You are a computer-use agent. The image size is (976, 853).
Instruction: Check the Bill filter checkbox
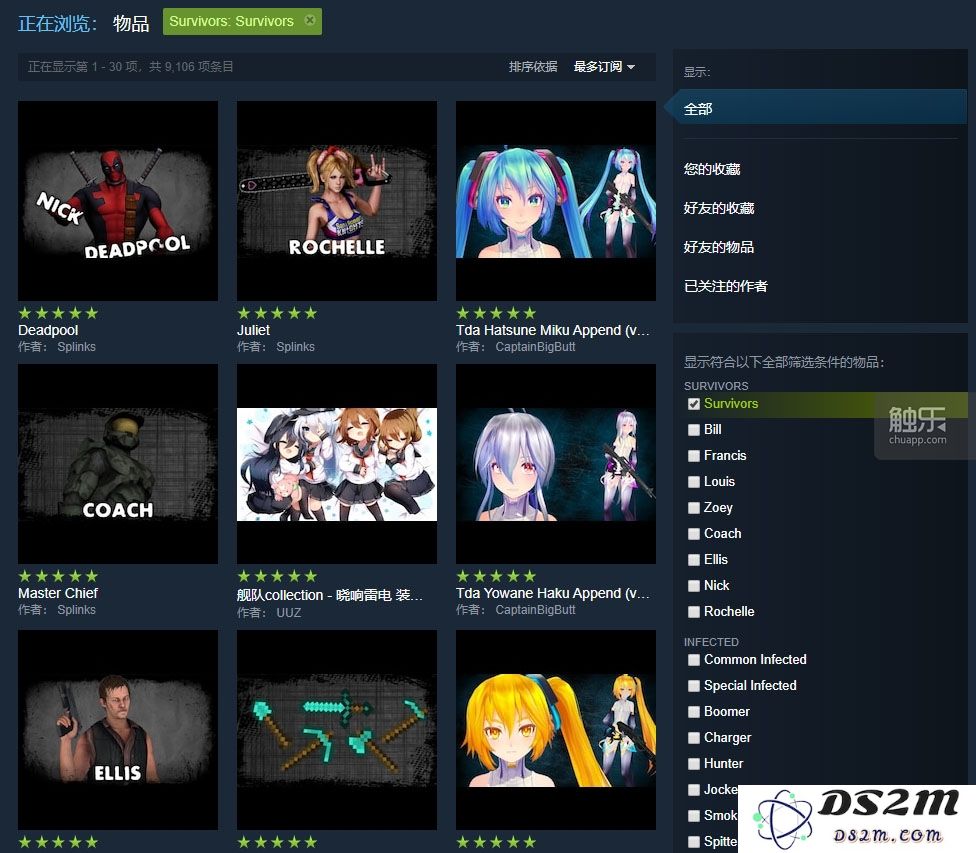pyautogui.click(x=693, y=430)
